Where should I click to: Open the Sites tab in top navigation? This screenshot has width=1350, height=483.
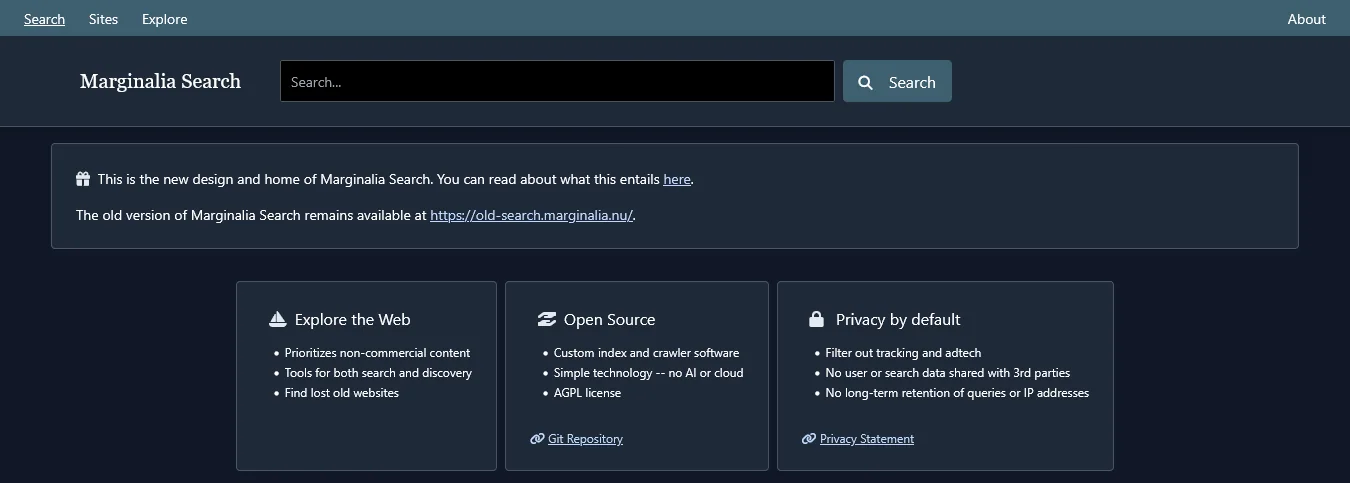103,19
